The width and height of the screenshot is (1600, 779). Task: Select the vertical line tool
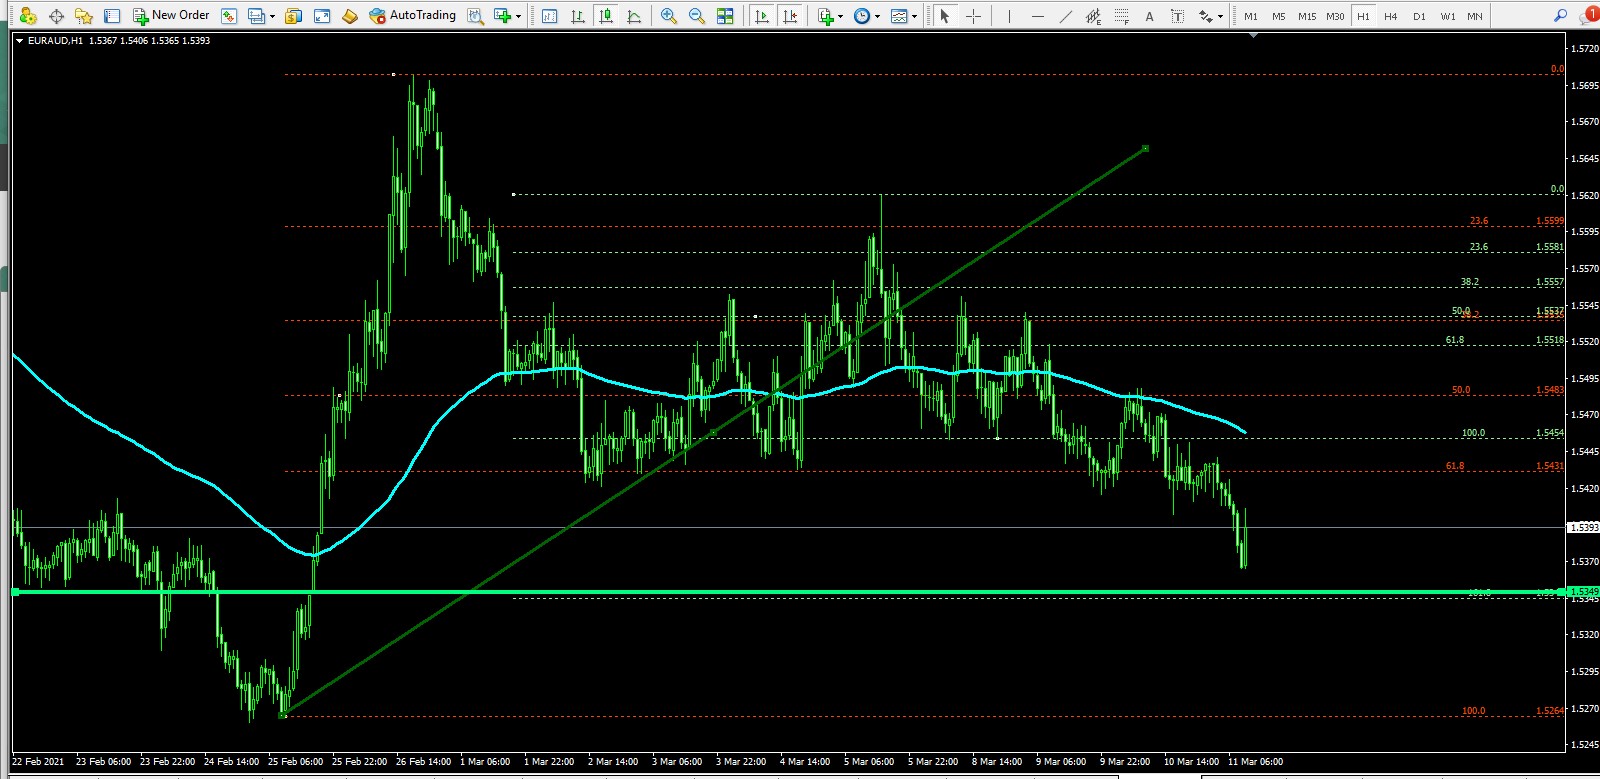pos(1009,16)
